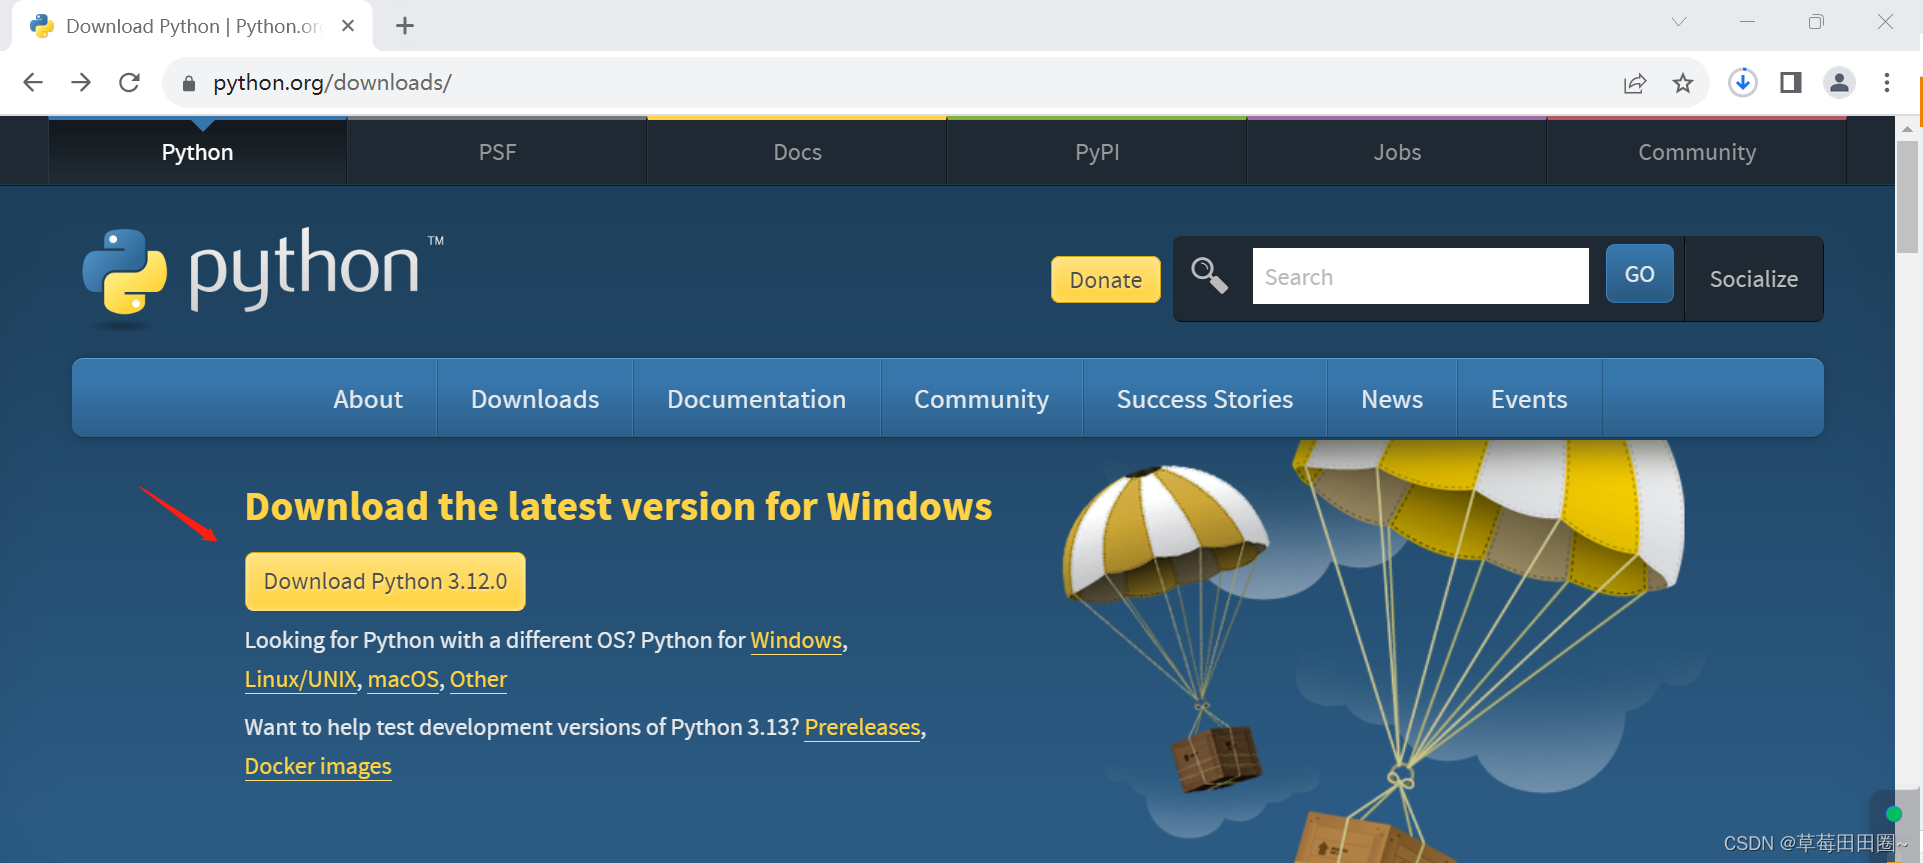Reload the page with the refresh icon
Viewport: 1923px width, 863px height.
(129, 82)
